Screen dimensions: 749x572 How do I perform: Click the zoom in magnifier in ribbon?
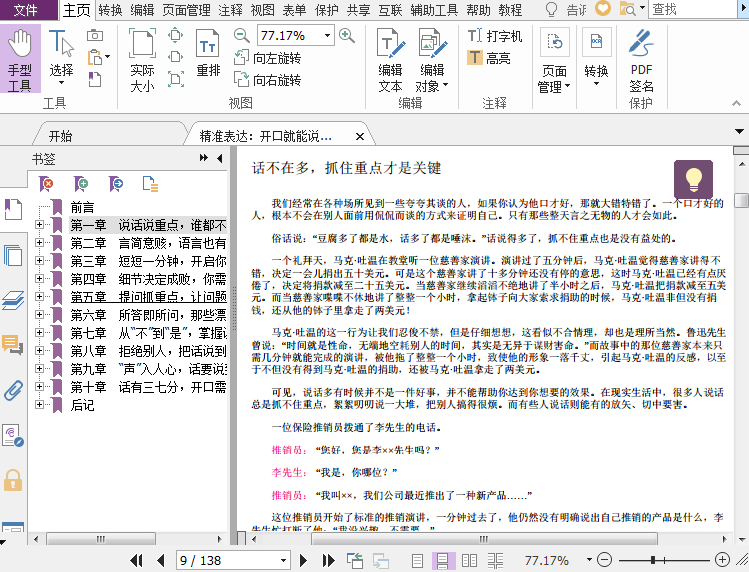(x=347, y=35)
